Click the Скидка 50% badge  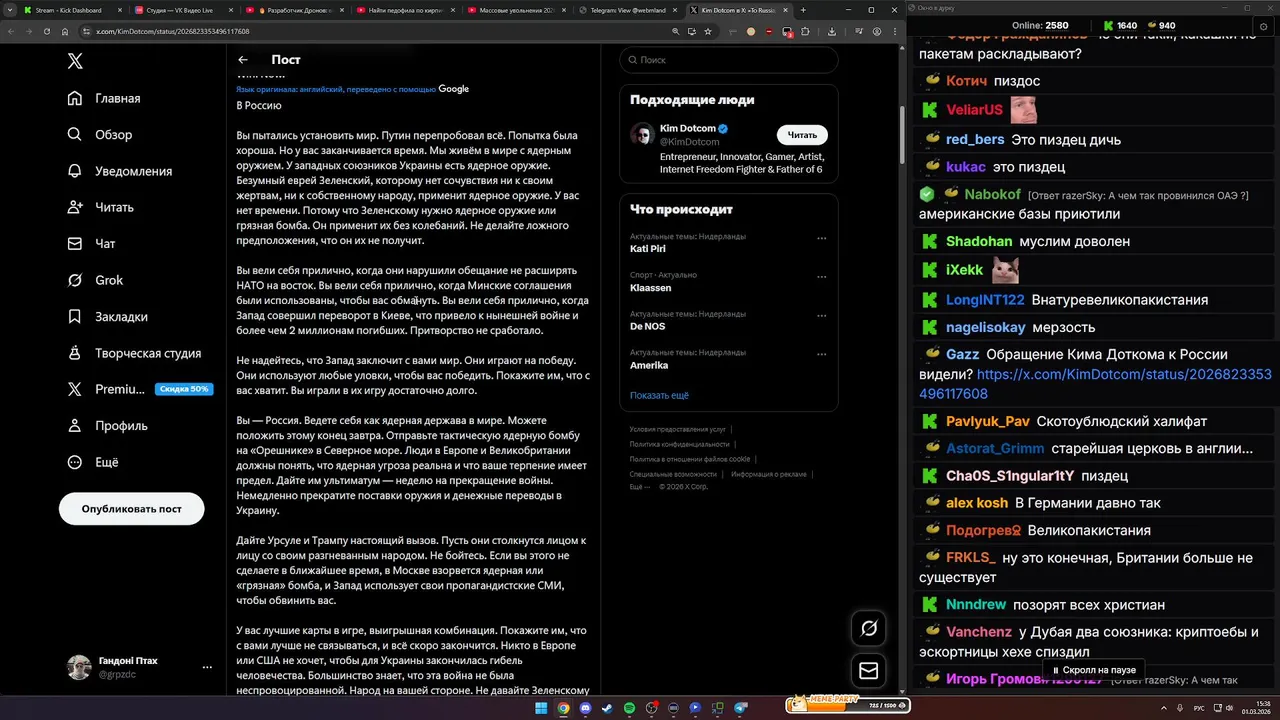[x=185, y=389]
